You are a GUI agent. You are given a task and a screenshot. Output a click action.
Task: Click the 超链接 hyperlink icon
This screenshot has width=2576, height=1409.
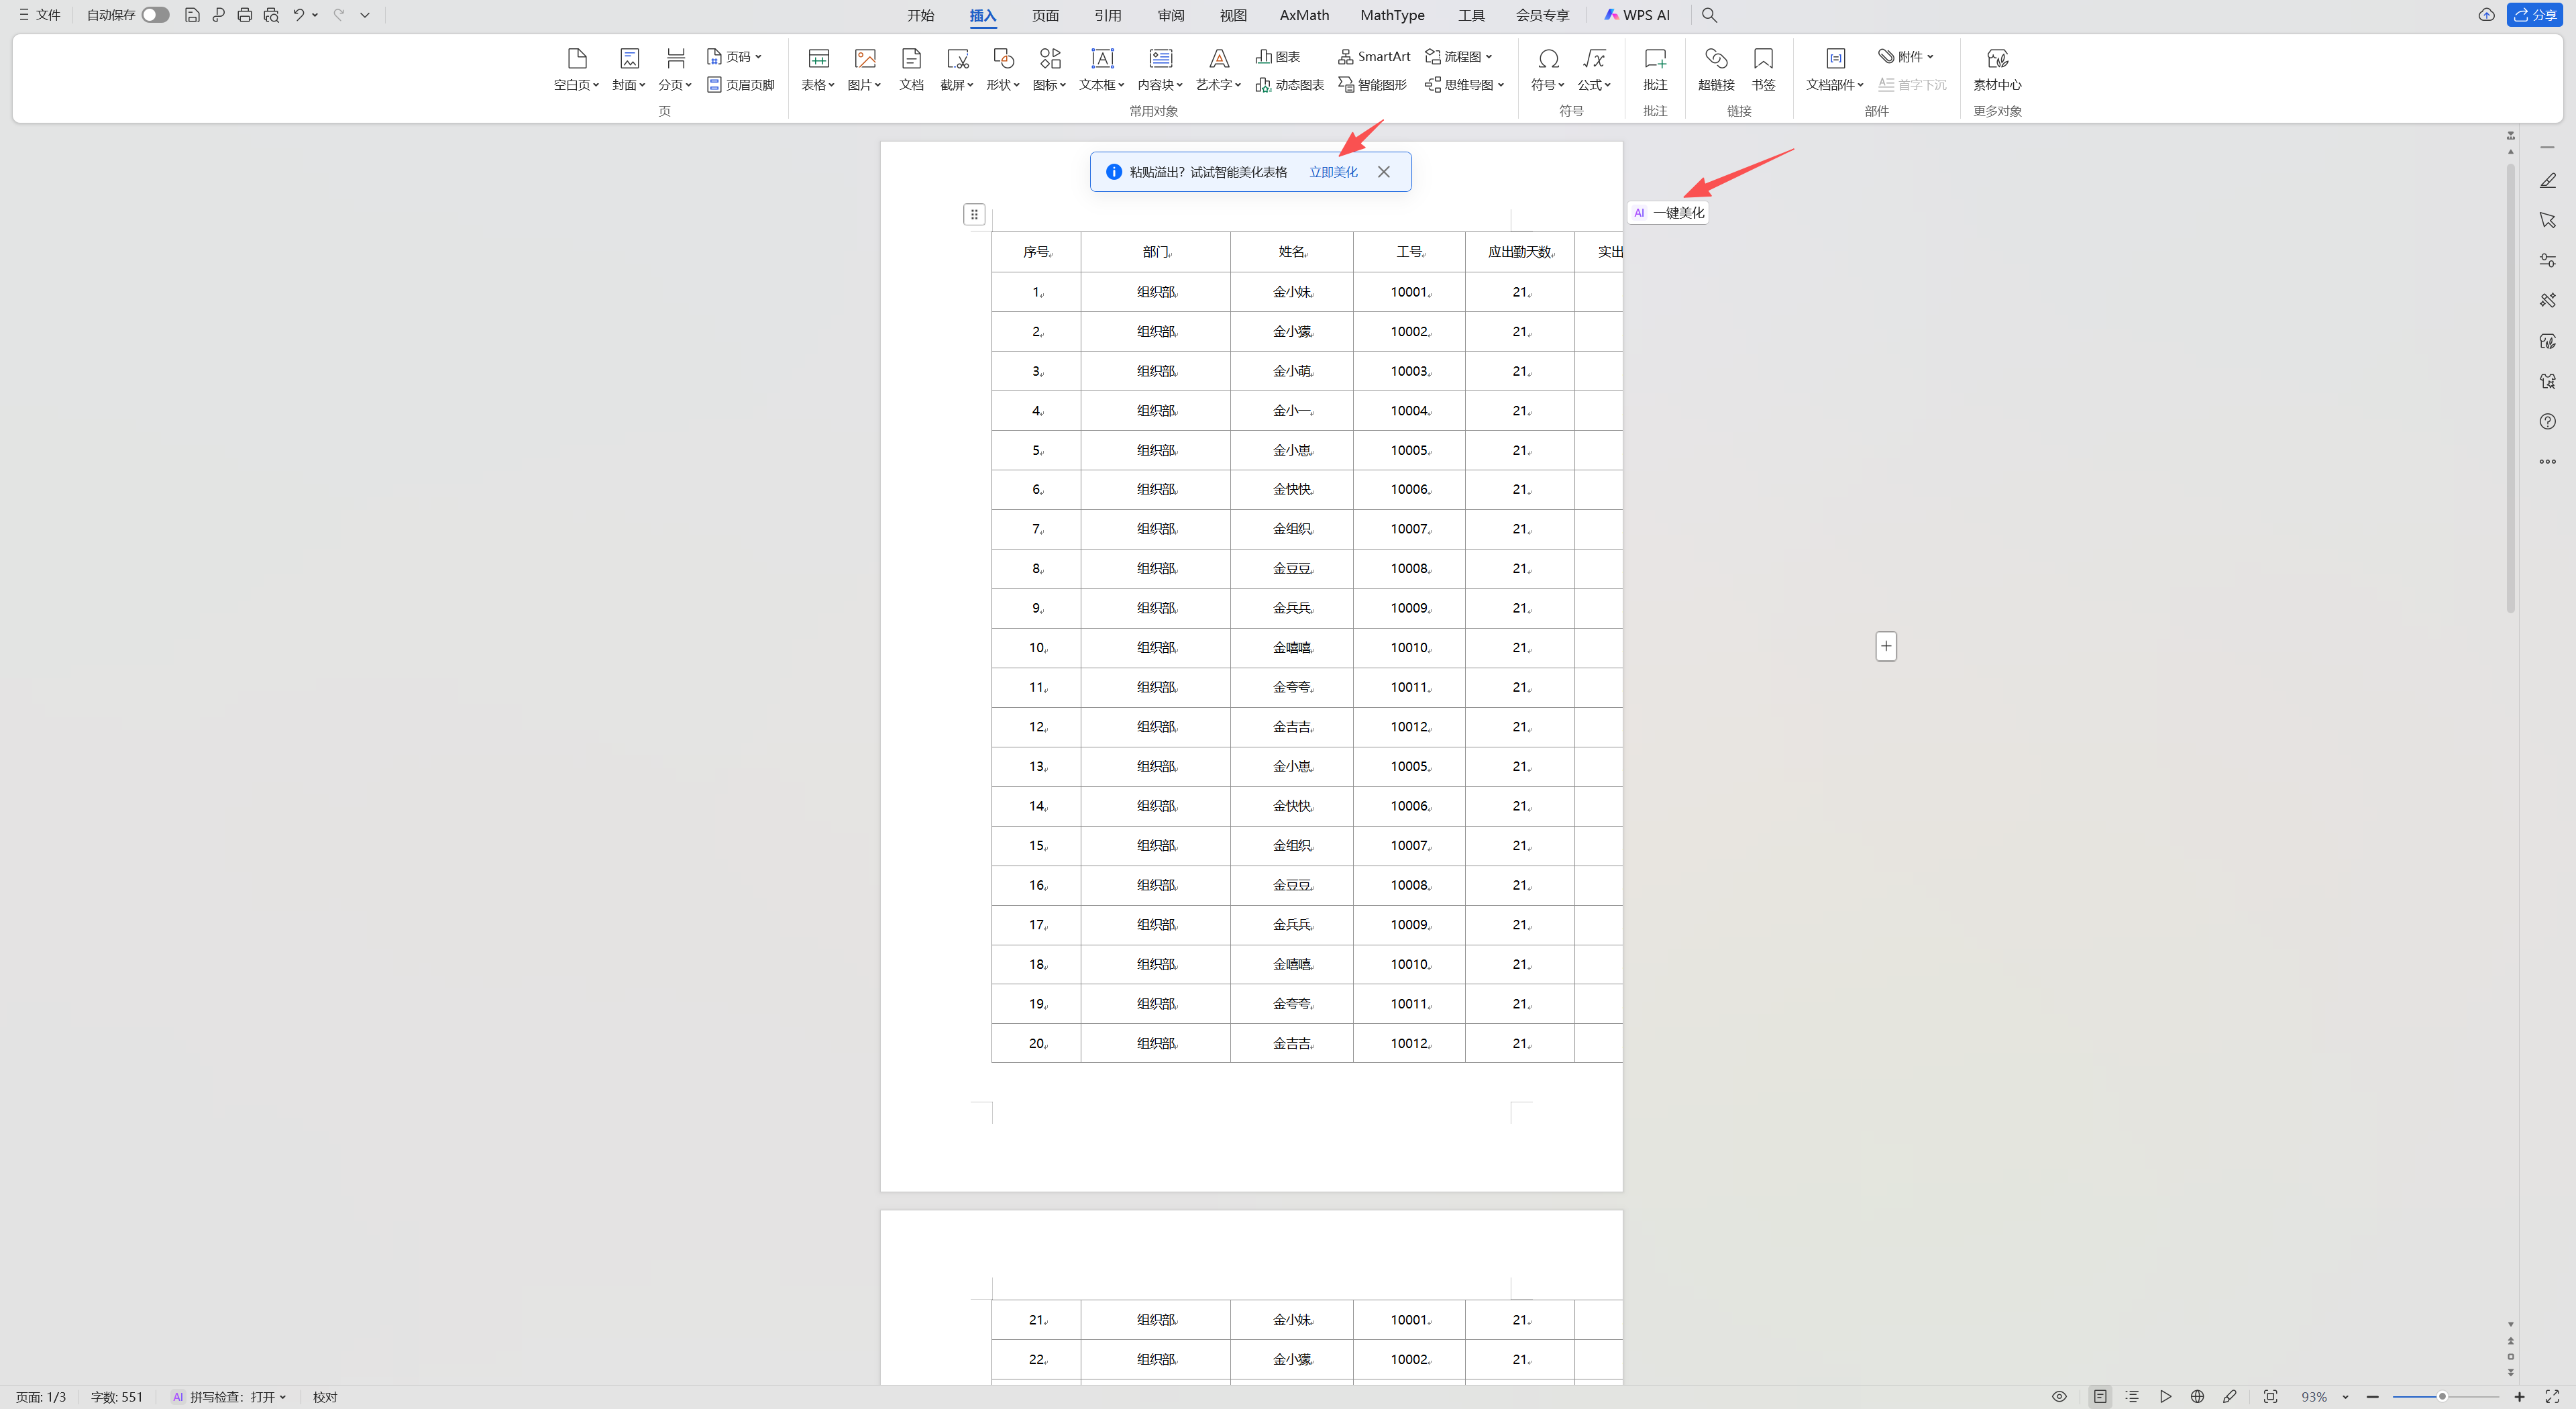(x=1715, y=59)
